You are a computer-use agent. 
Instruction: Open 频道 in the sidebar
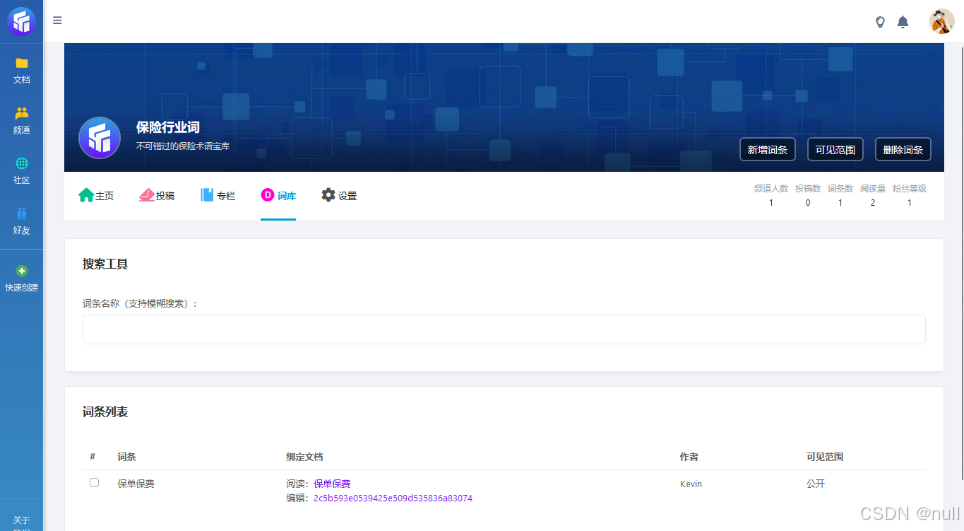pos(22,120)
